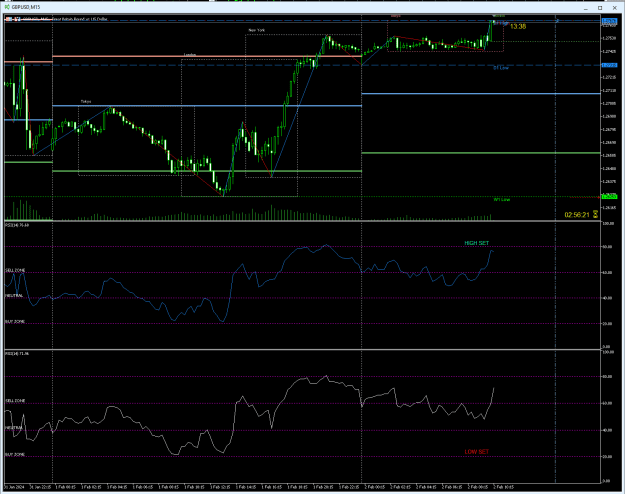The width and height of the screenshot is (625, 494).
Task: Click the New York session label
Action: pyautogui.click(x=256, y=30)
